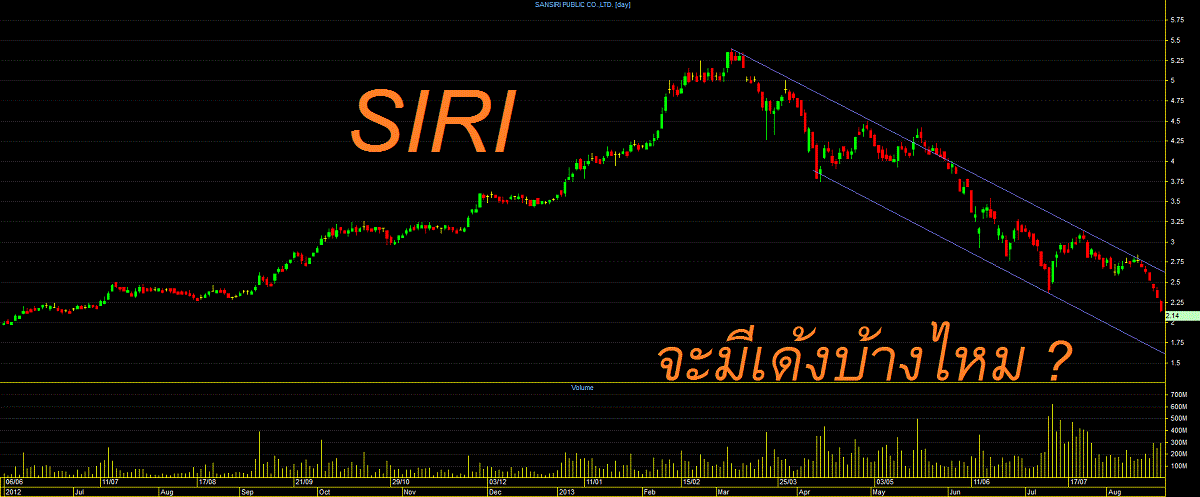Click the 03/12 date label
The width and height of the screenshot is (1200, 497).
point(500,481)
